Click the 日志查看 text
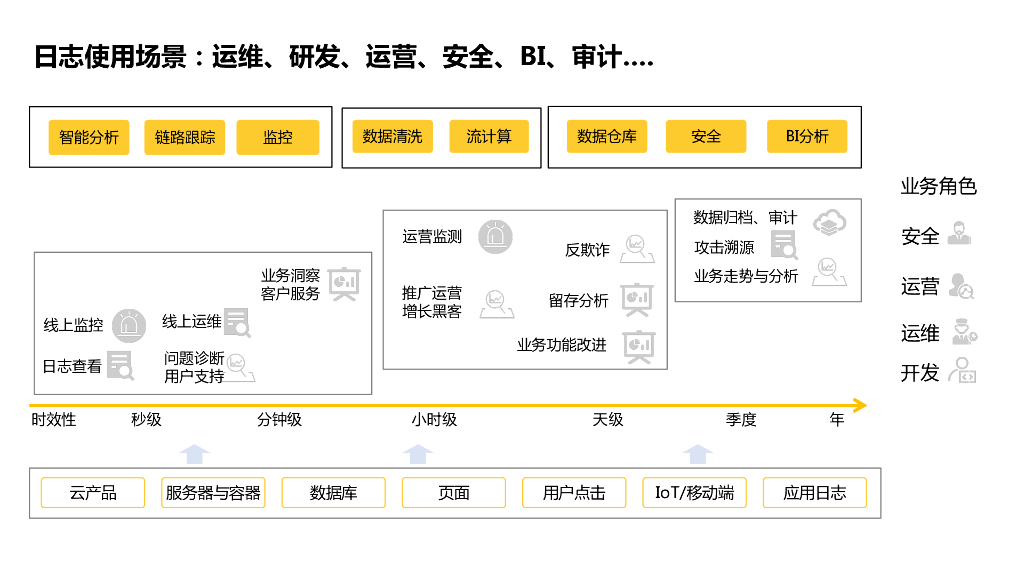This screenshot has width=1024, height=576. point(72,366)
